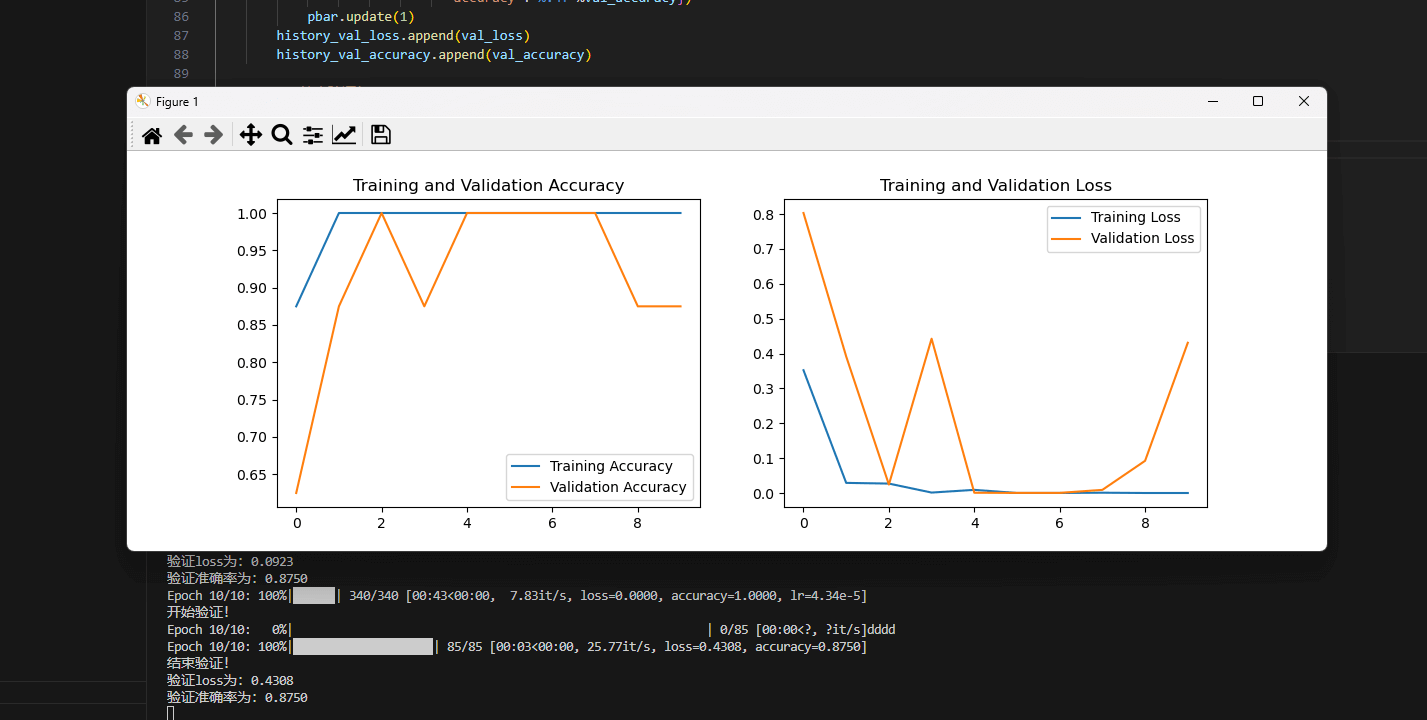Click the history_val_loss.append code line
1427x720 pixels.
pos(403,36)
